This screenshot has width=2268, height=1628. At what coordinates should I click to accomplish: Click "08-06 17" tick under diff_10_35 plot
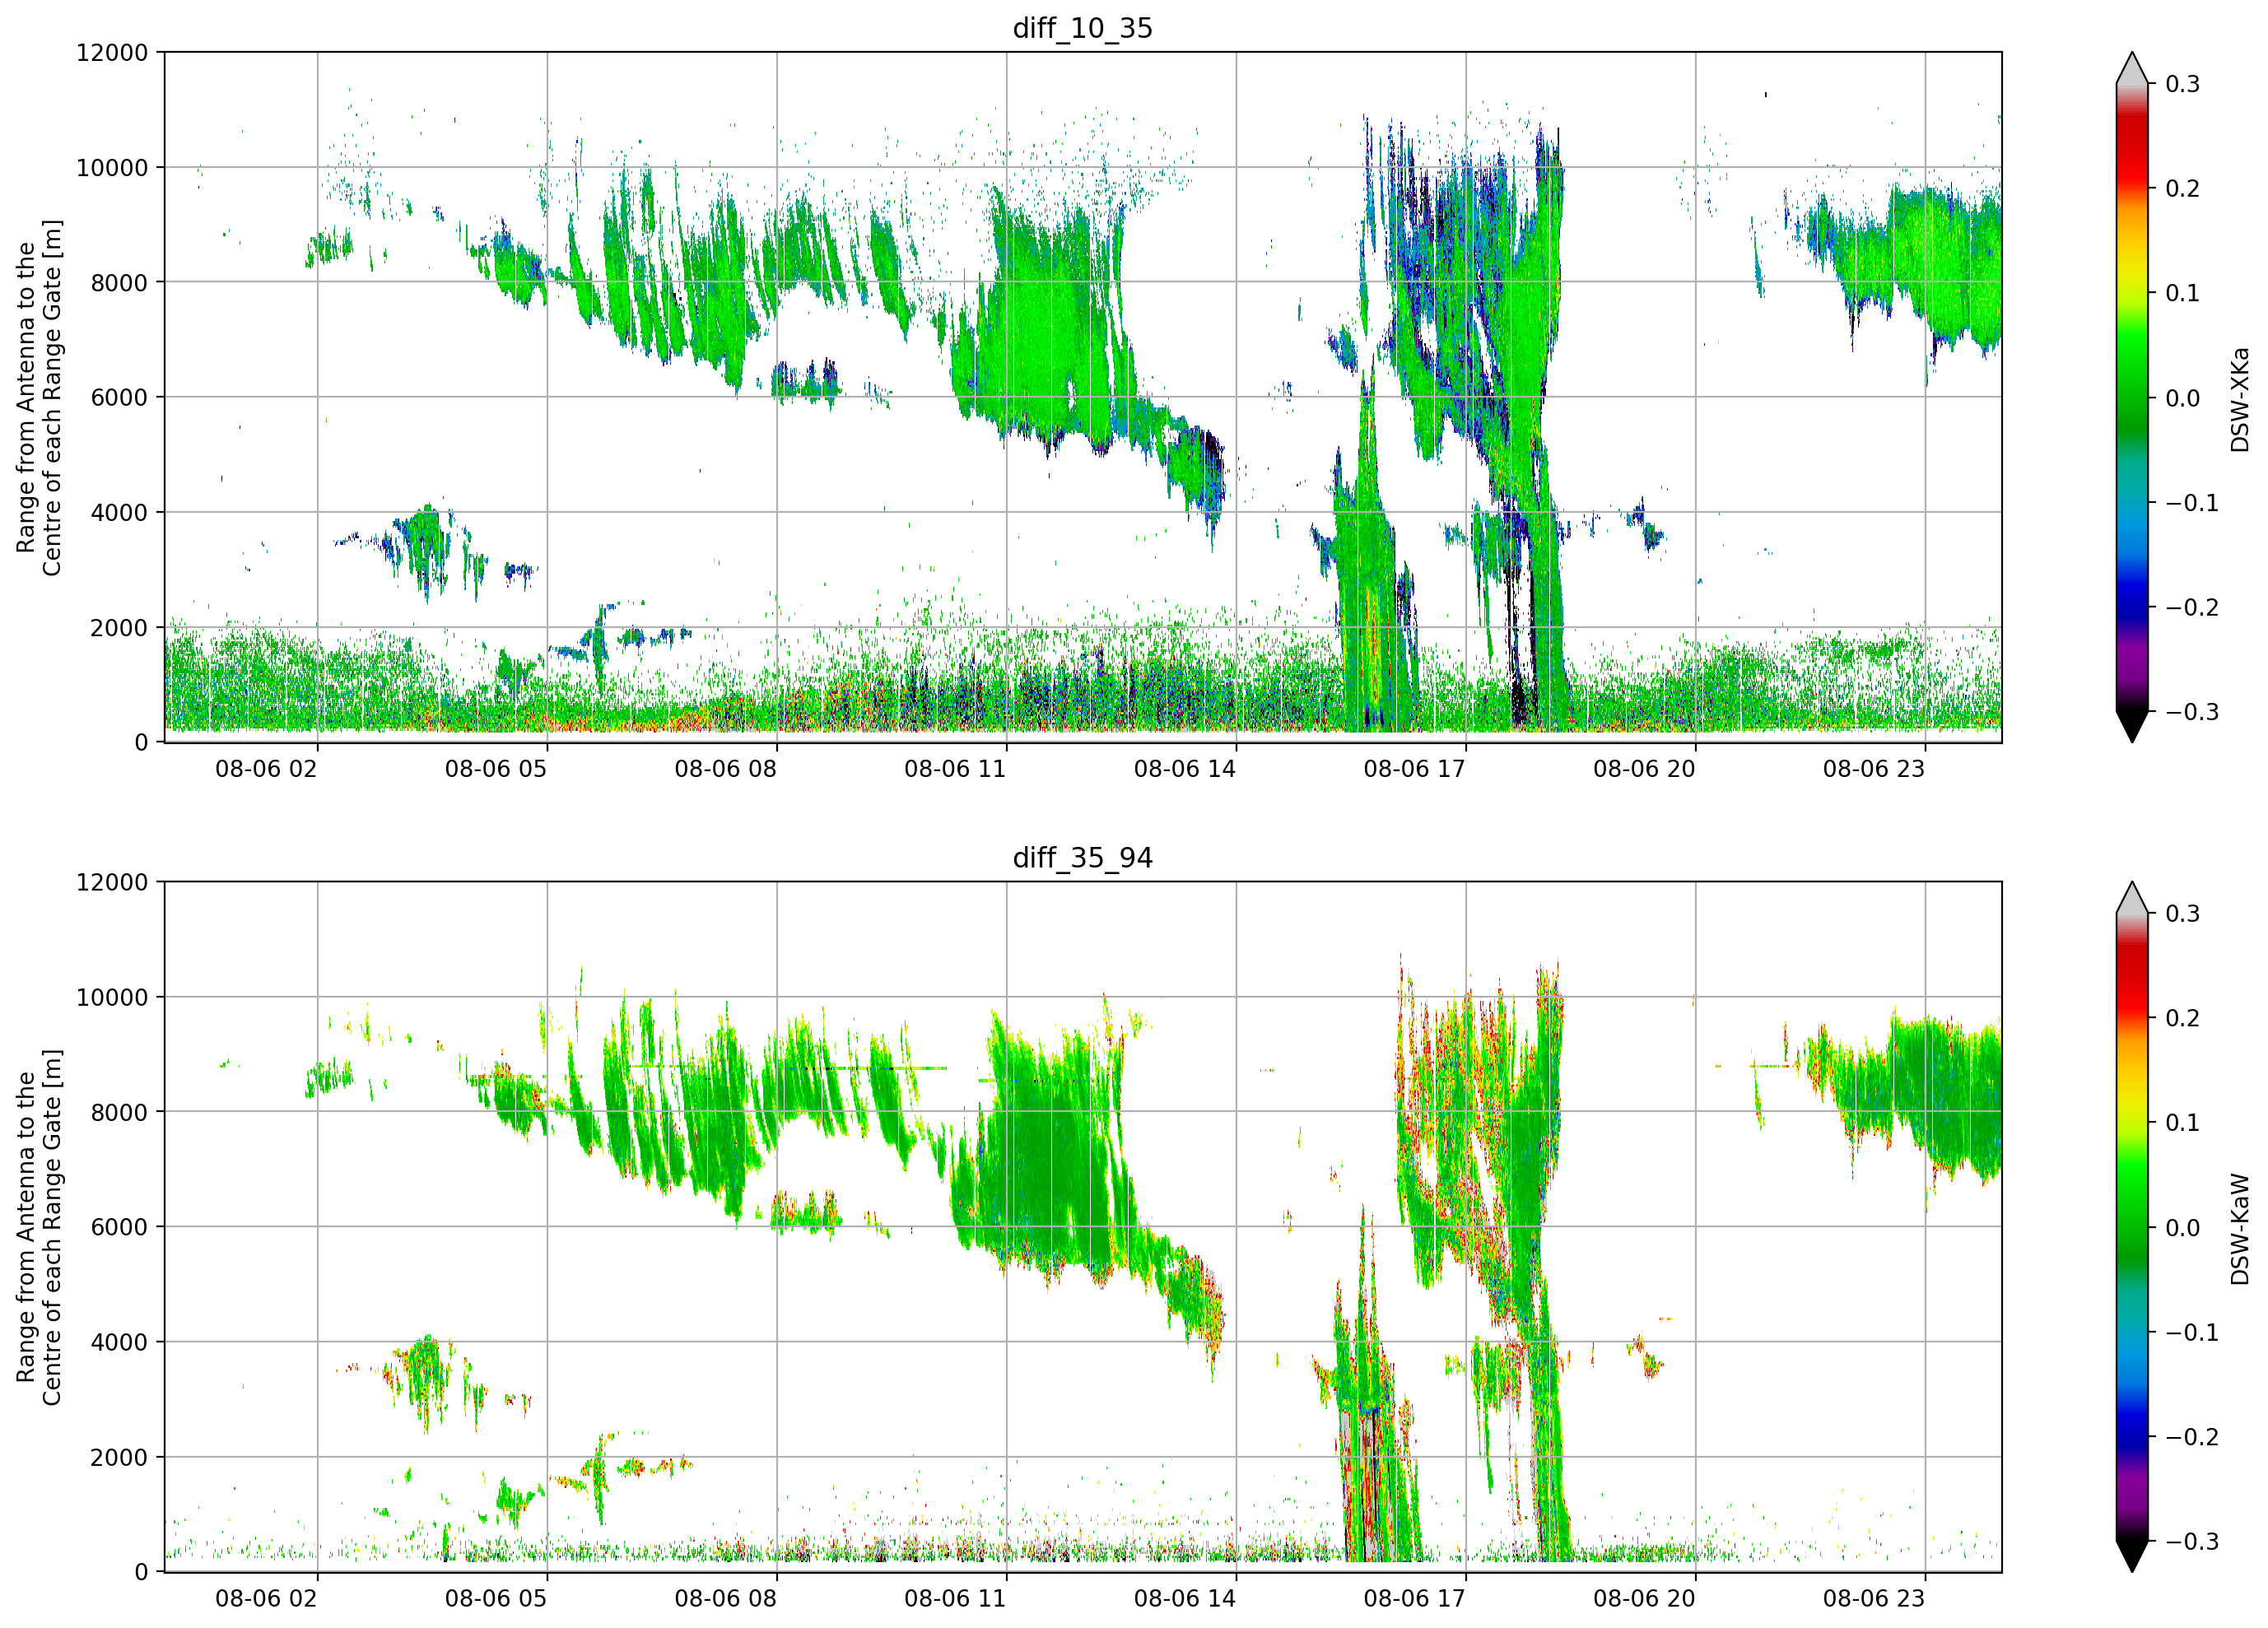click(x=1415, y=769)
